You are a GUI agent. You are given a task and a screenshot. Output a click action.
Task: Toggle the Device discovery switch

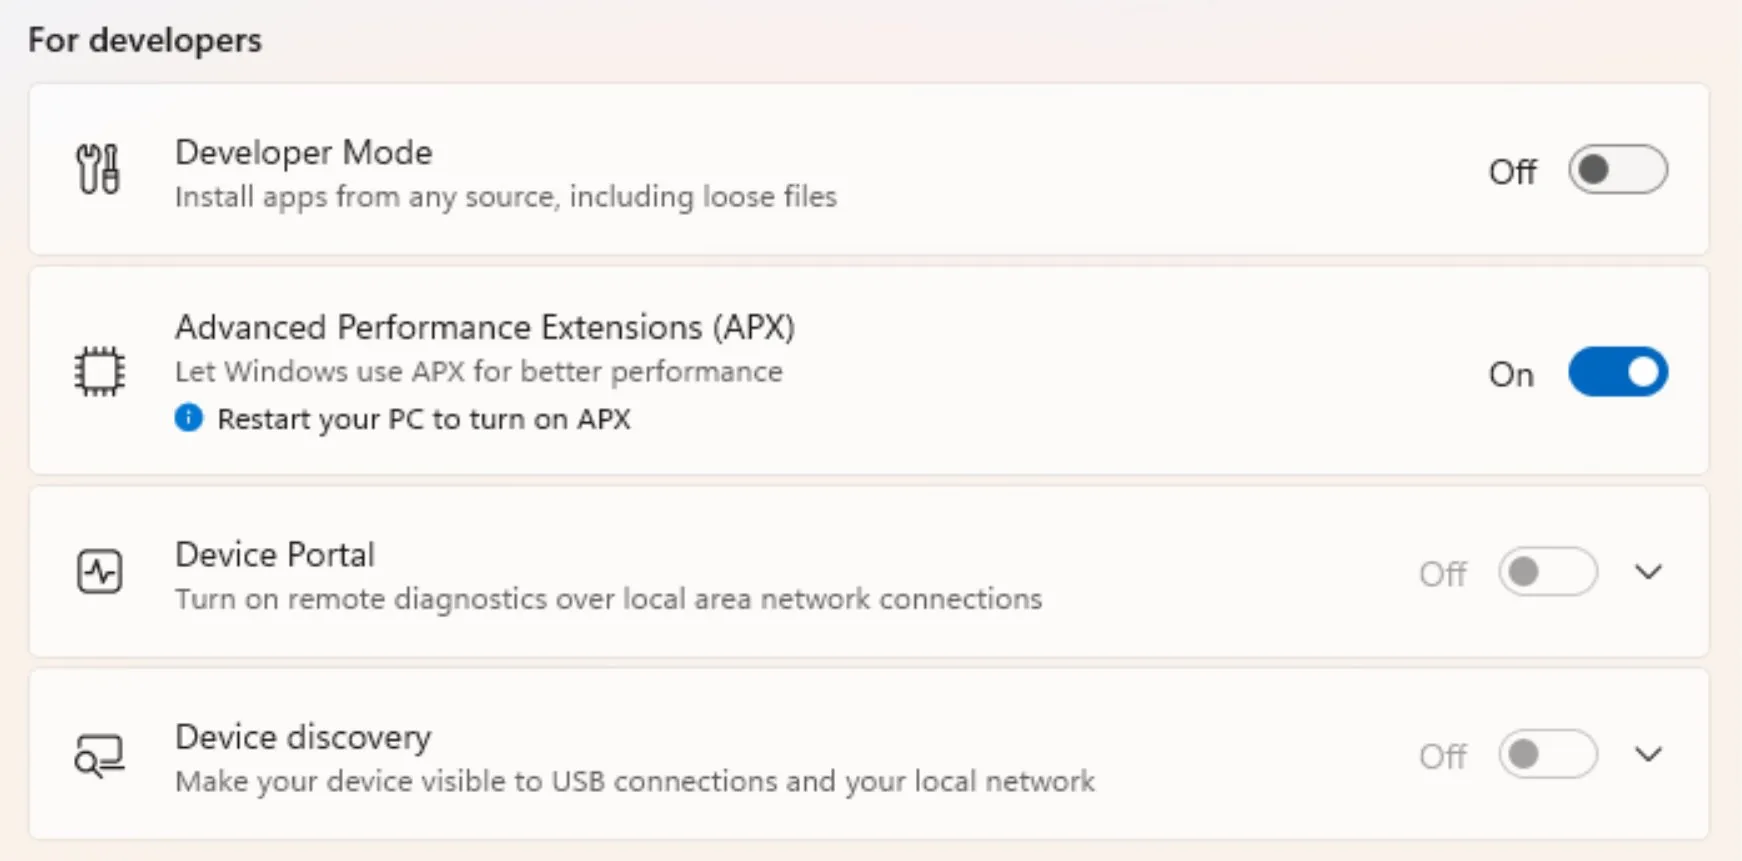pyautogui.click(x=1547, y=754)
